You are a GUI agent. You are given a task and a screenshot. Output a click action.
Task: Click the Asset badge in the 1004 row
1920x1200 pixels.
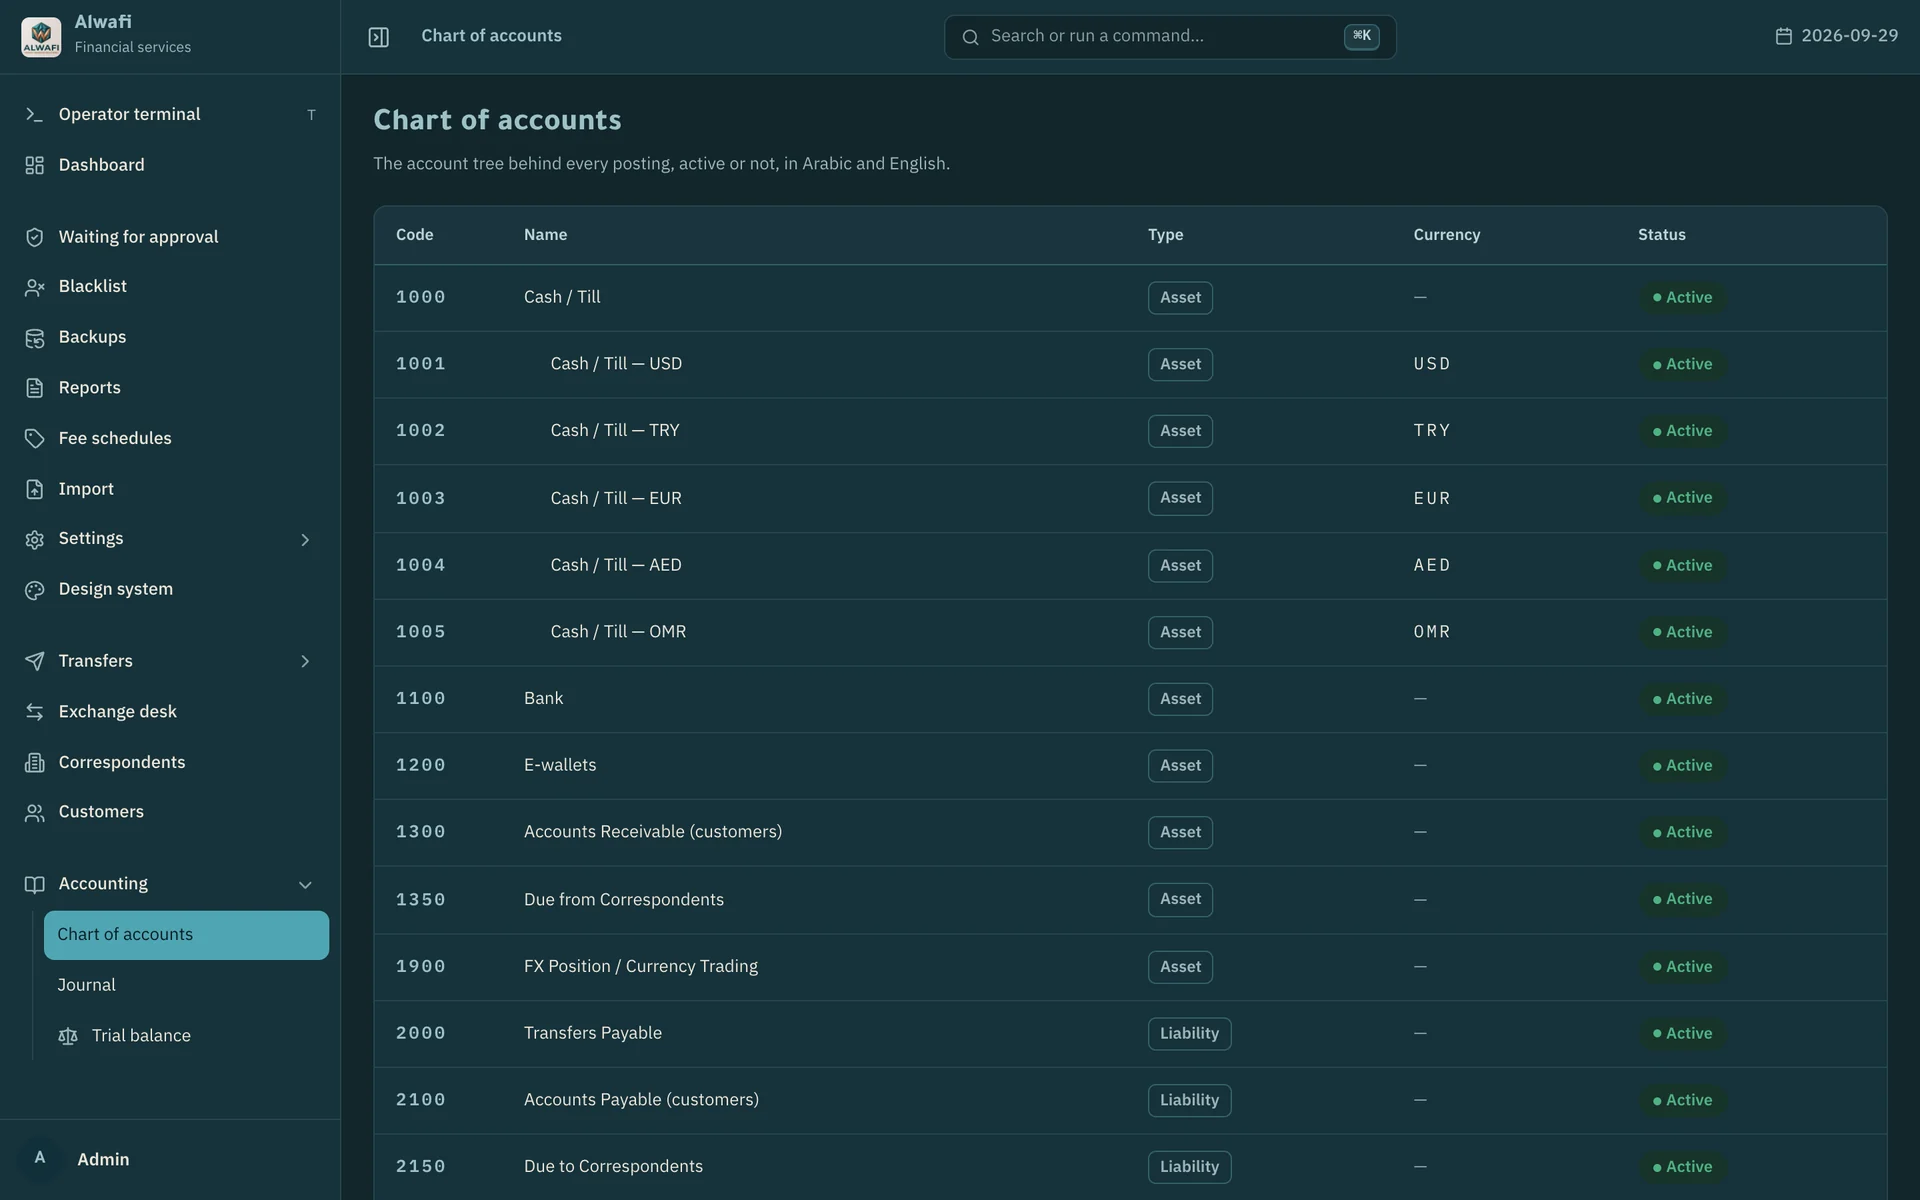(x=1180, y=566)
